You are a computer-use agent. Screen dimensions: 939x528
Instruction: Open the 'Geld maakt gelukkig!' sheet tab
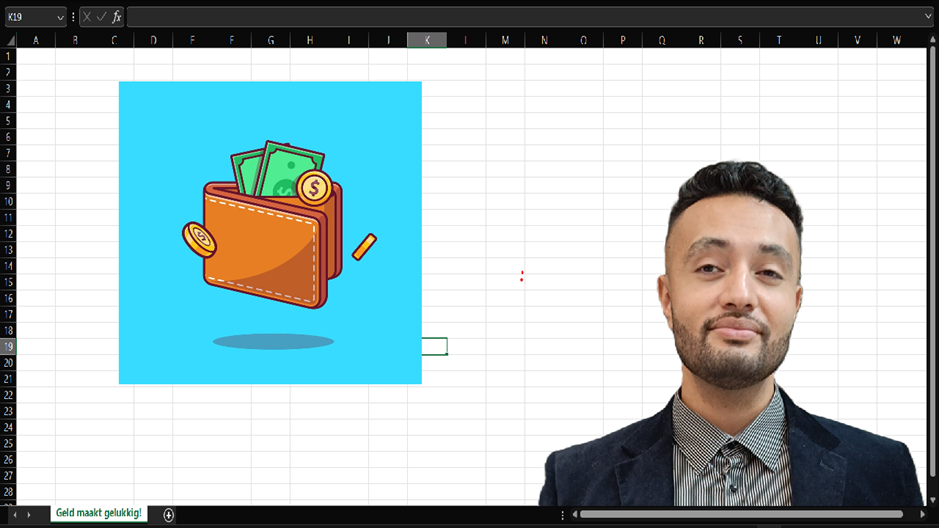point(98,513)
